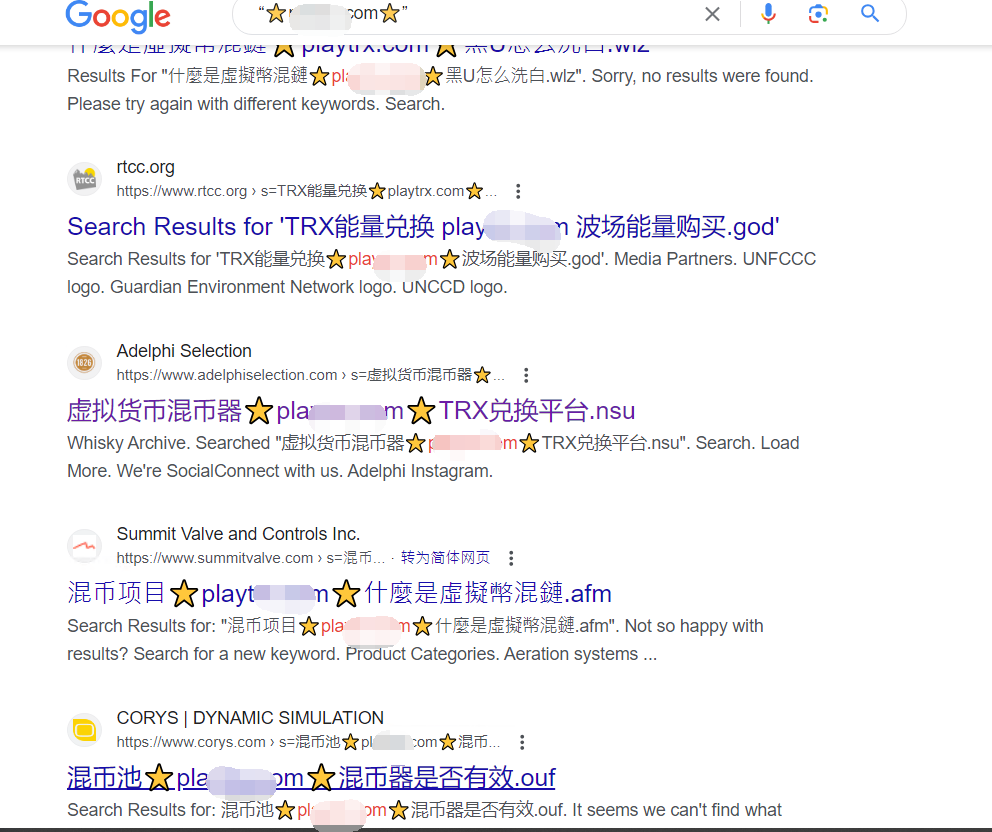
Task: Open Google Lens image search
Action: click(x=818, y=14)
